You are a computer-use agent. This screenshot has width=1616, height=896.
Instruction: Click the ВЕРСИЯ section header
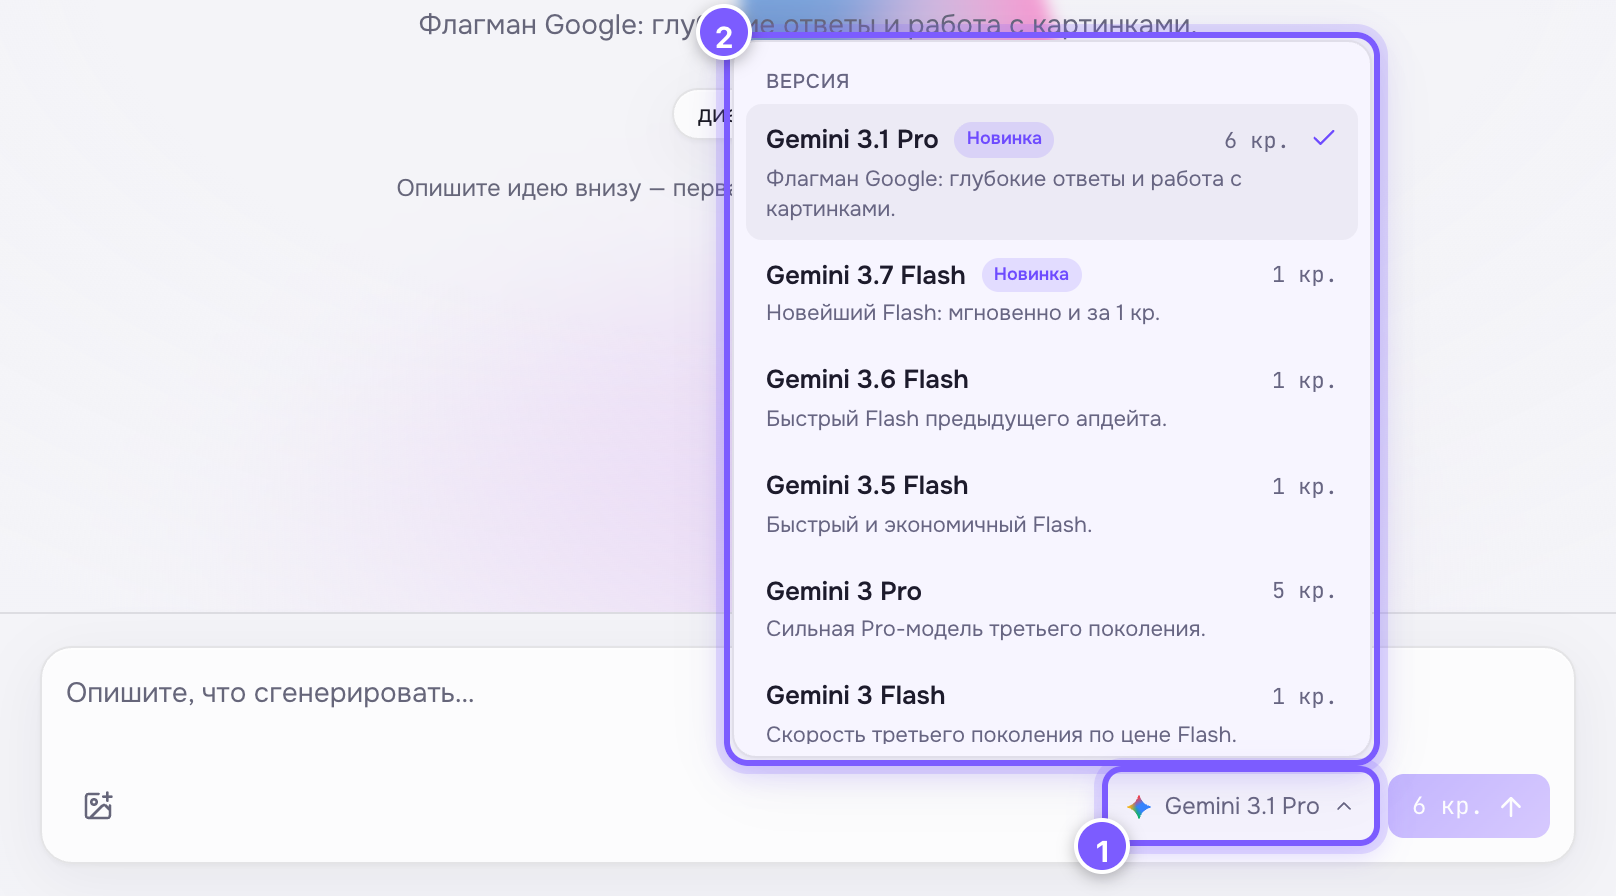click(808, 81)
